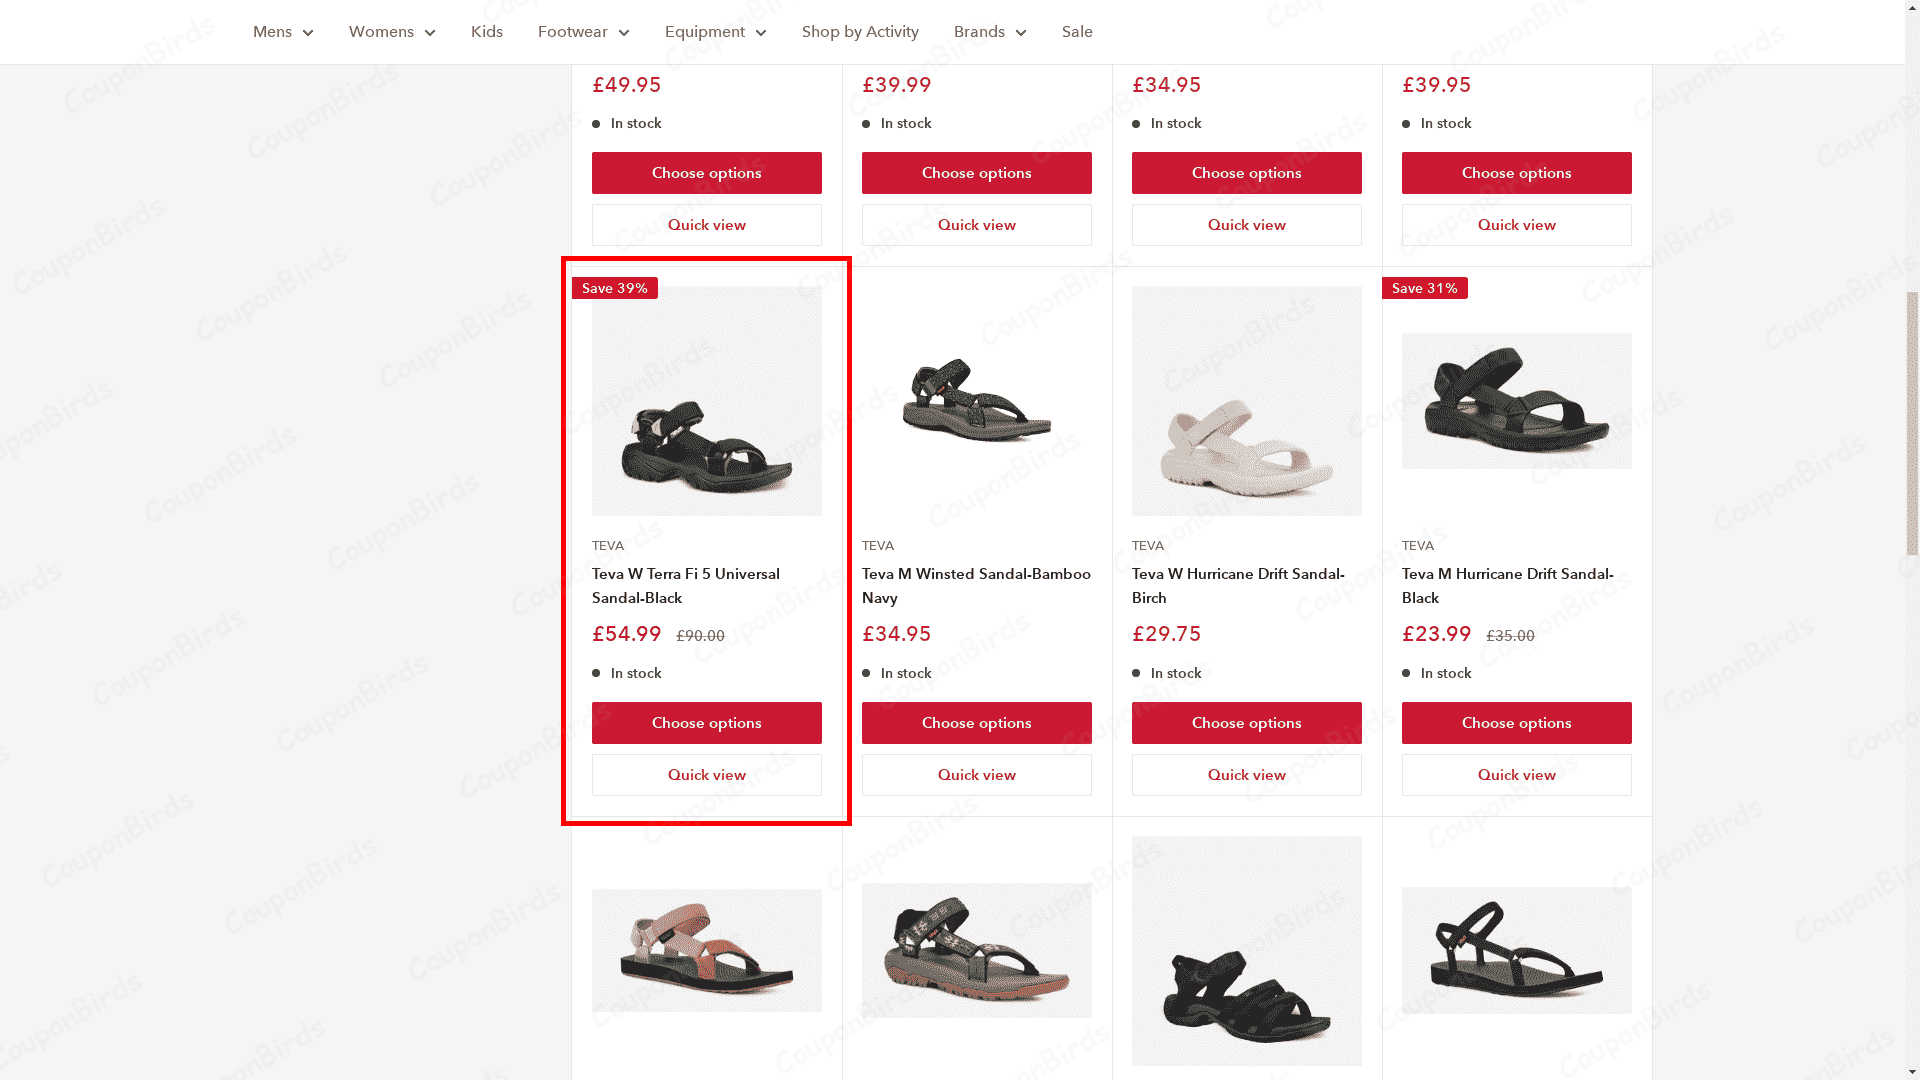The image size is (1920, 1080).
Task: Click the Save 39% badge
Action: [x=614, y=288]
